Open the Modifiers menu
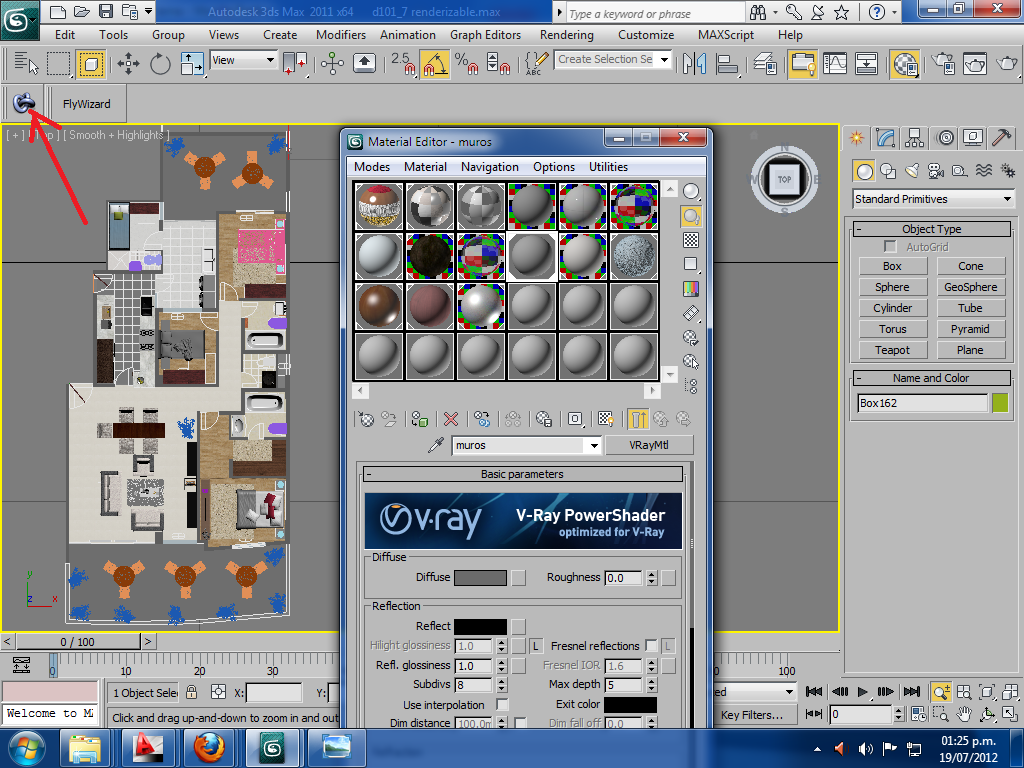Viewport: 1024px width, 768px height. pyautogui.click(x=341, y=35)
